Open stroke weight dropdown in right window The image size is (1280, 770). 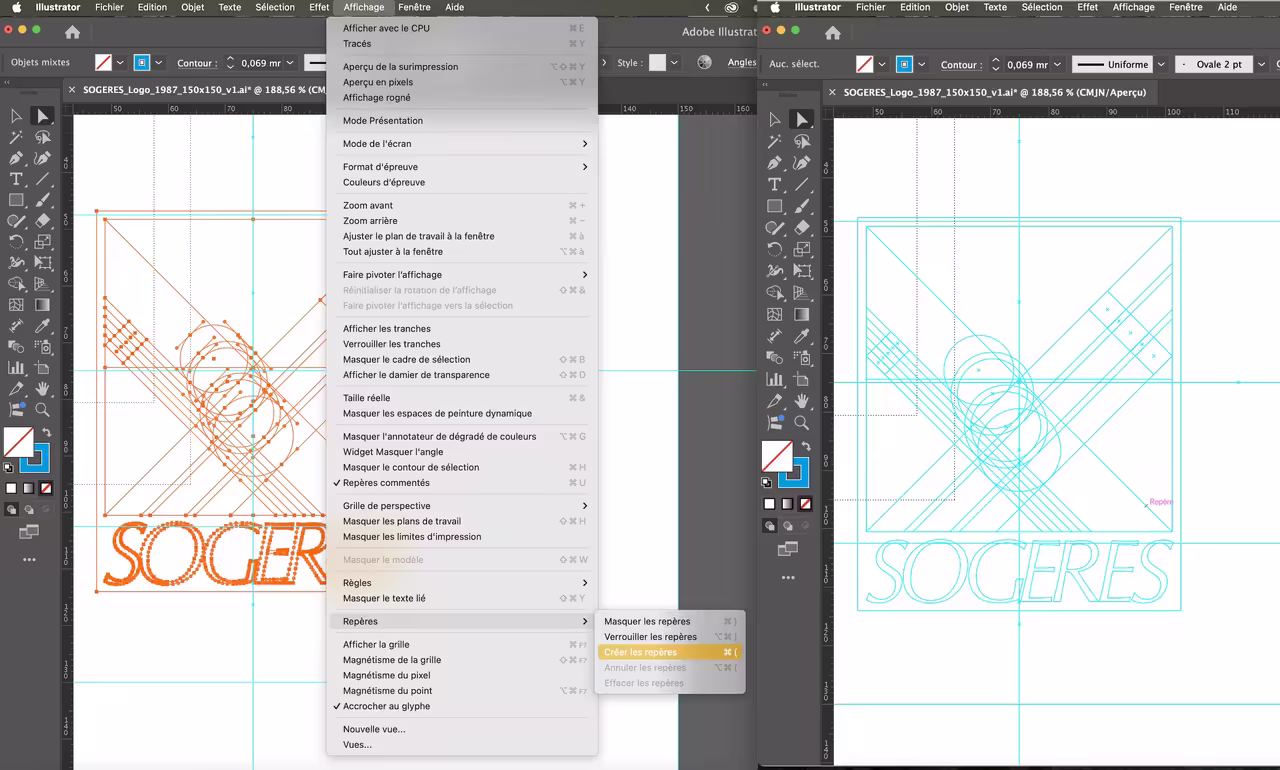(x=1056, y=65)
